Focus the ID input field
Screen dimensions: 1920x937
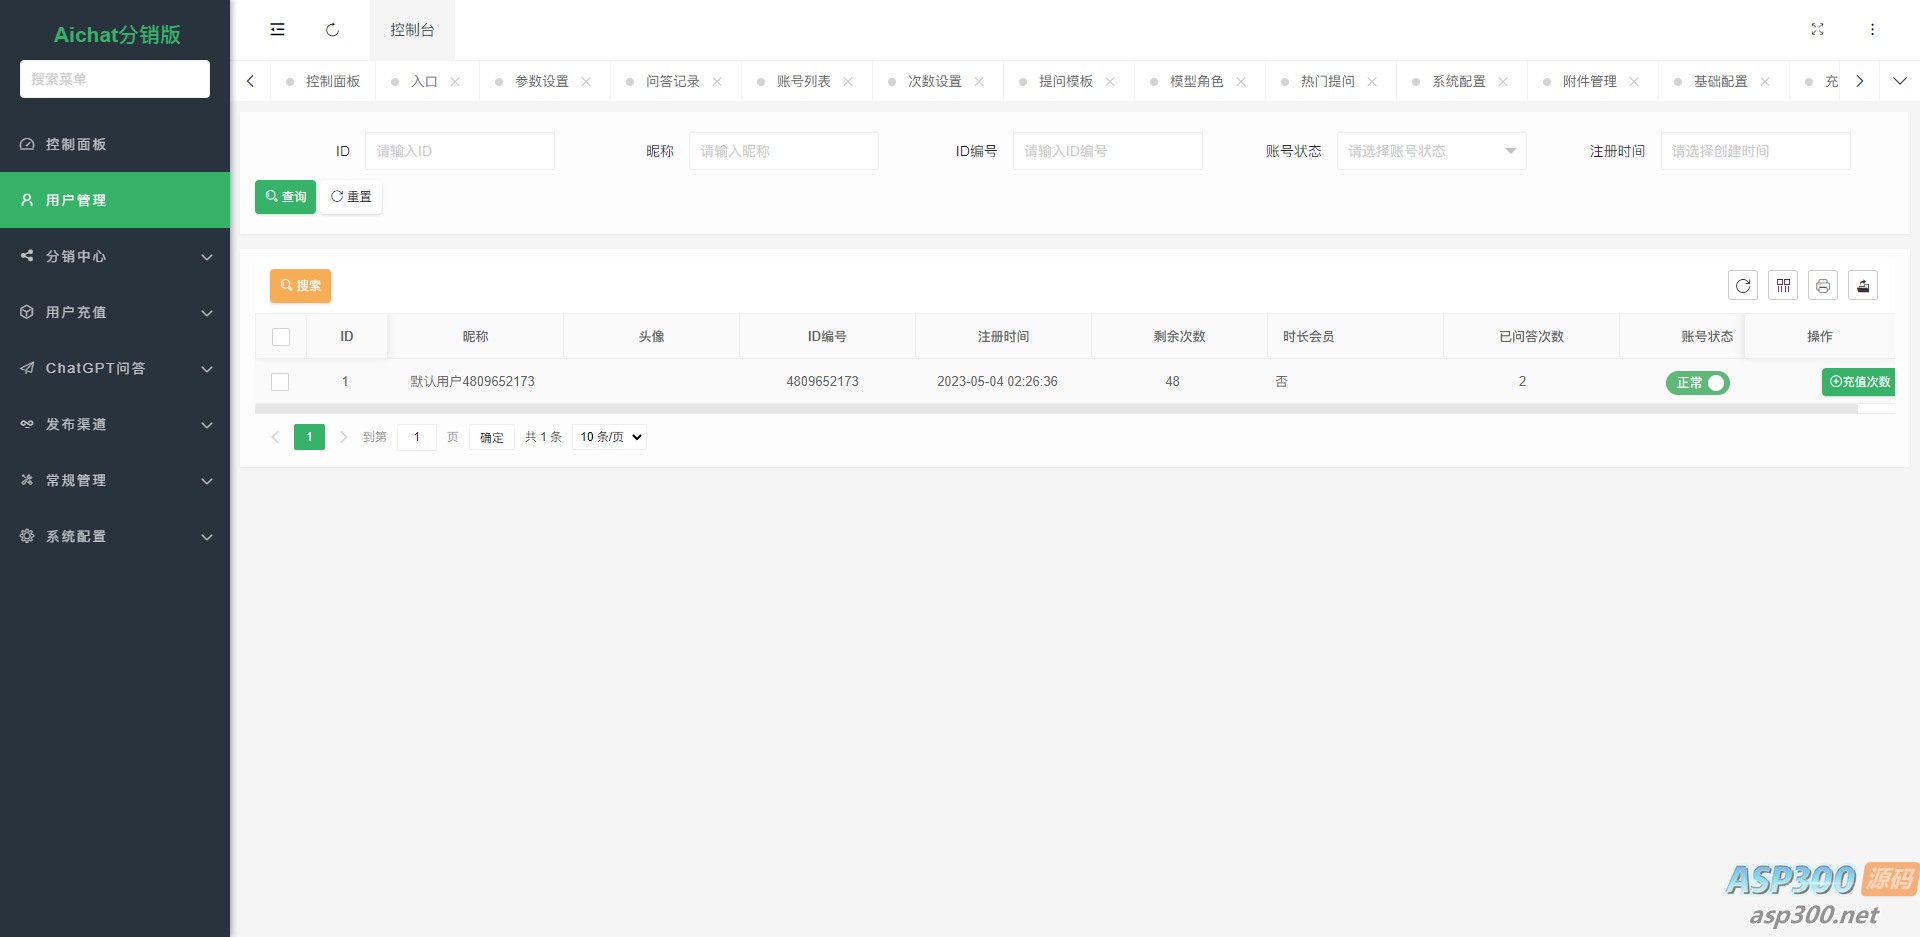pos(460,151)
